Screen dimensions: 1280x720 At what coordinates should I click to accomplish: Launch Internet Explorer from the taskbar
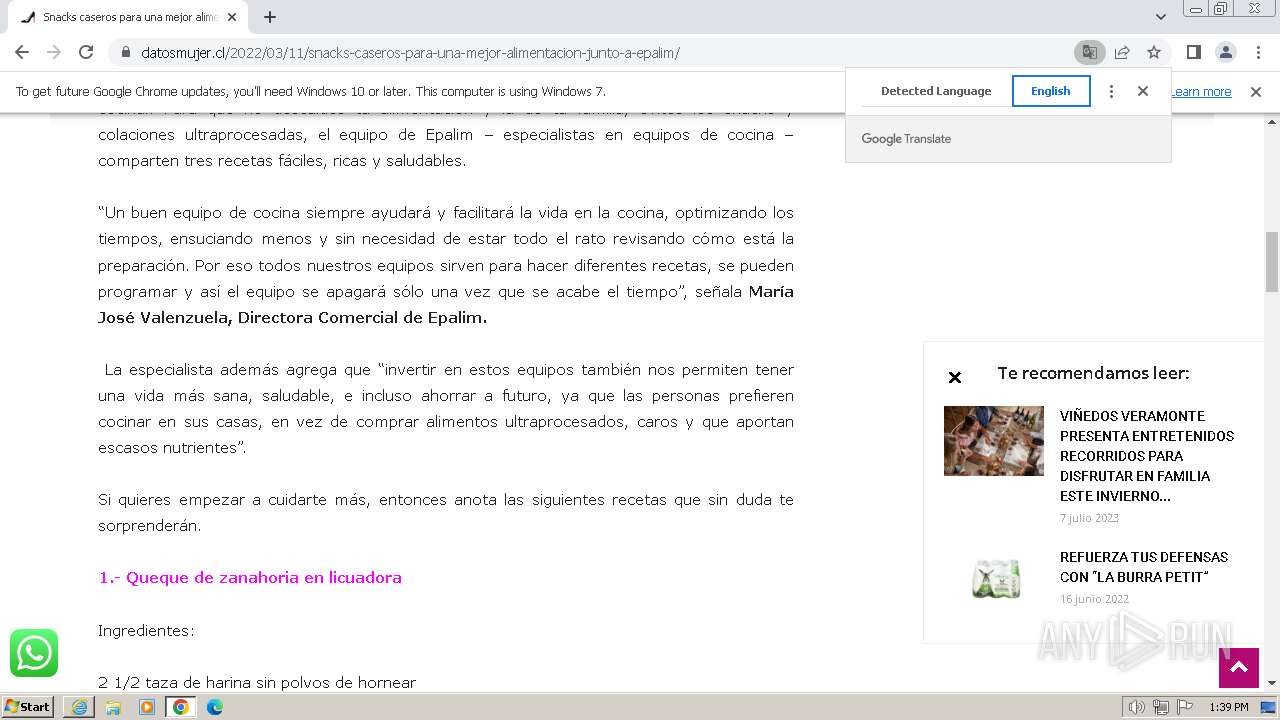coord(79,707)
